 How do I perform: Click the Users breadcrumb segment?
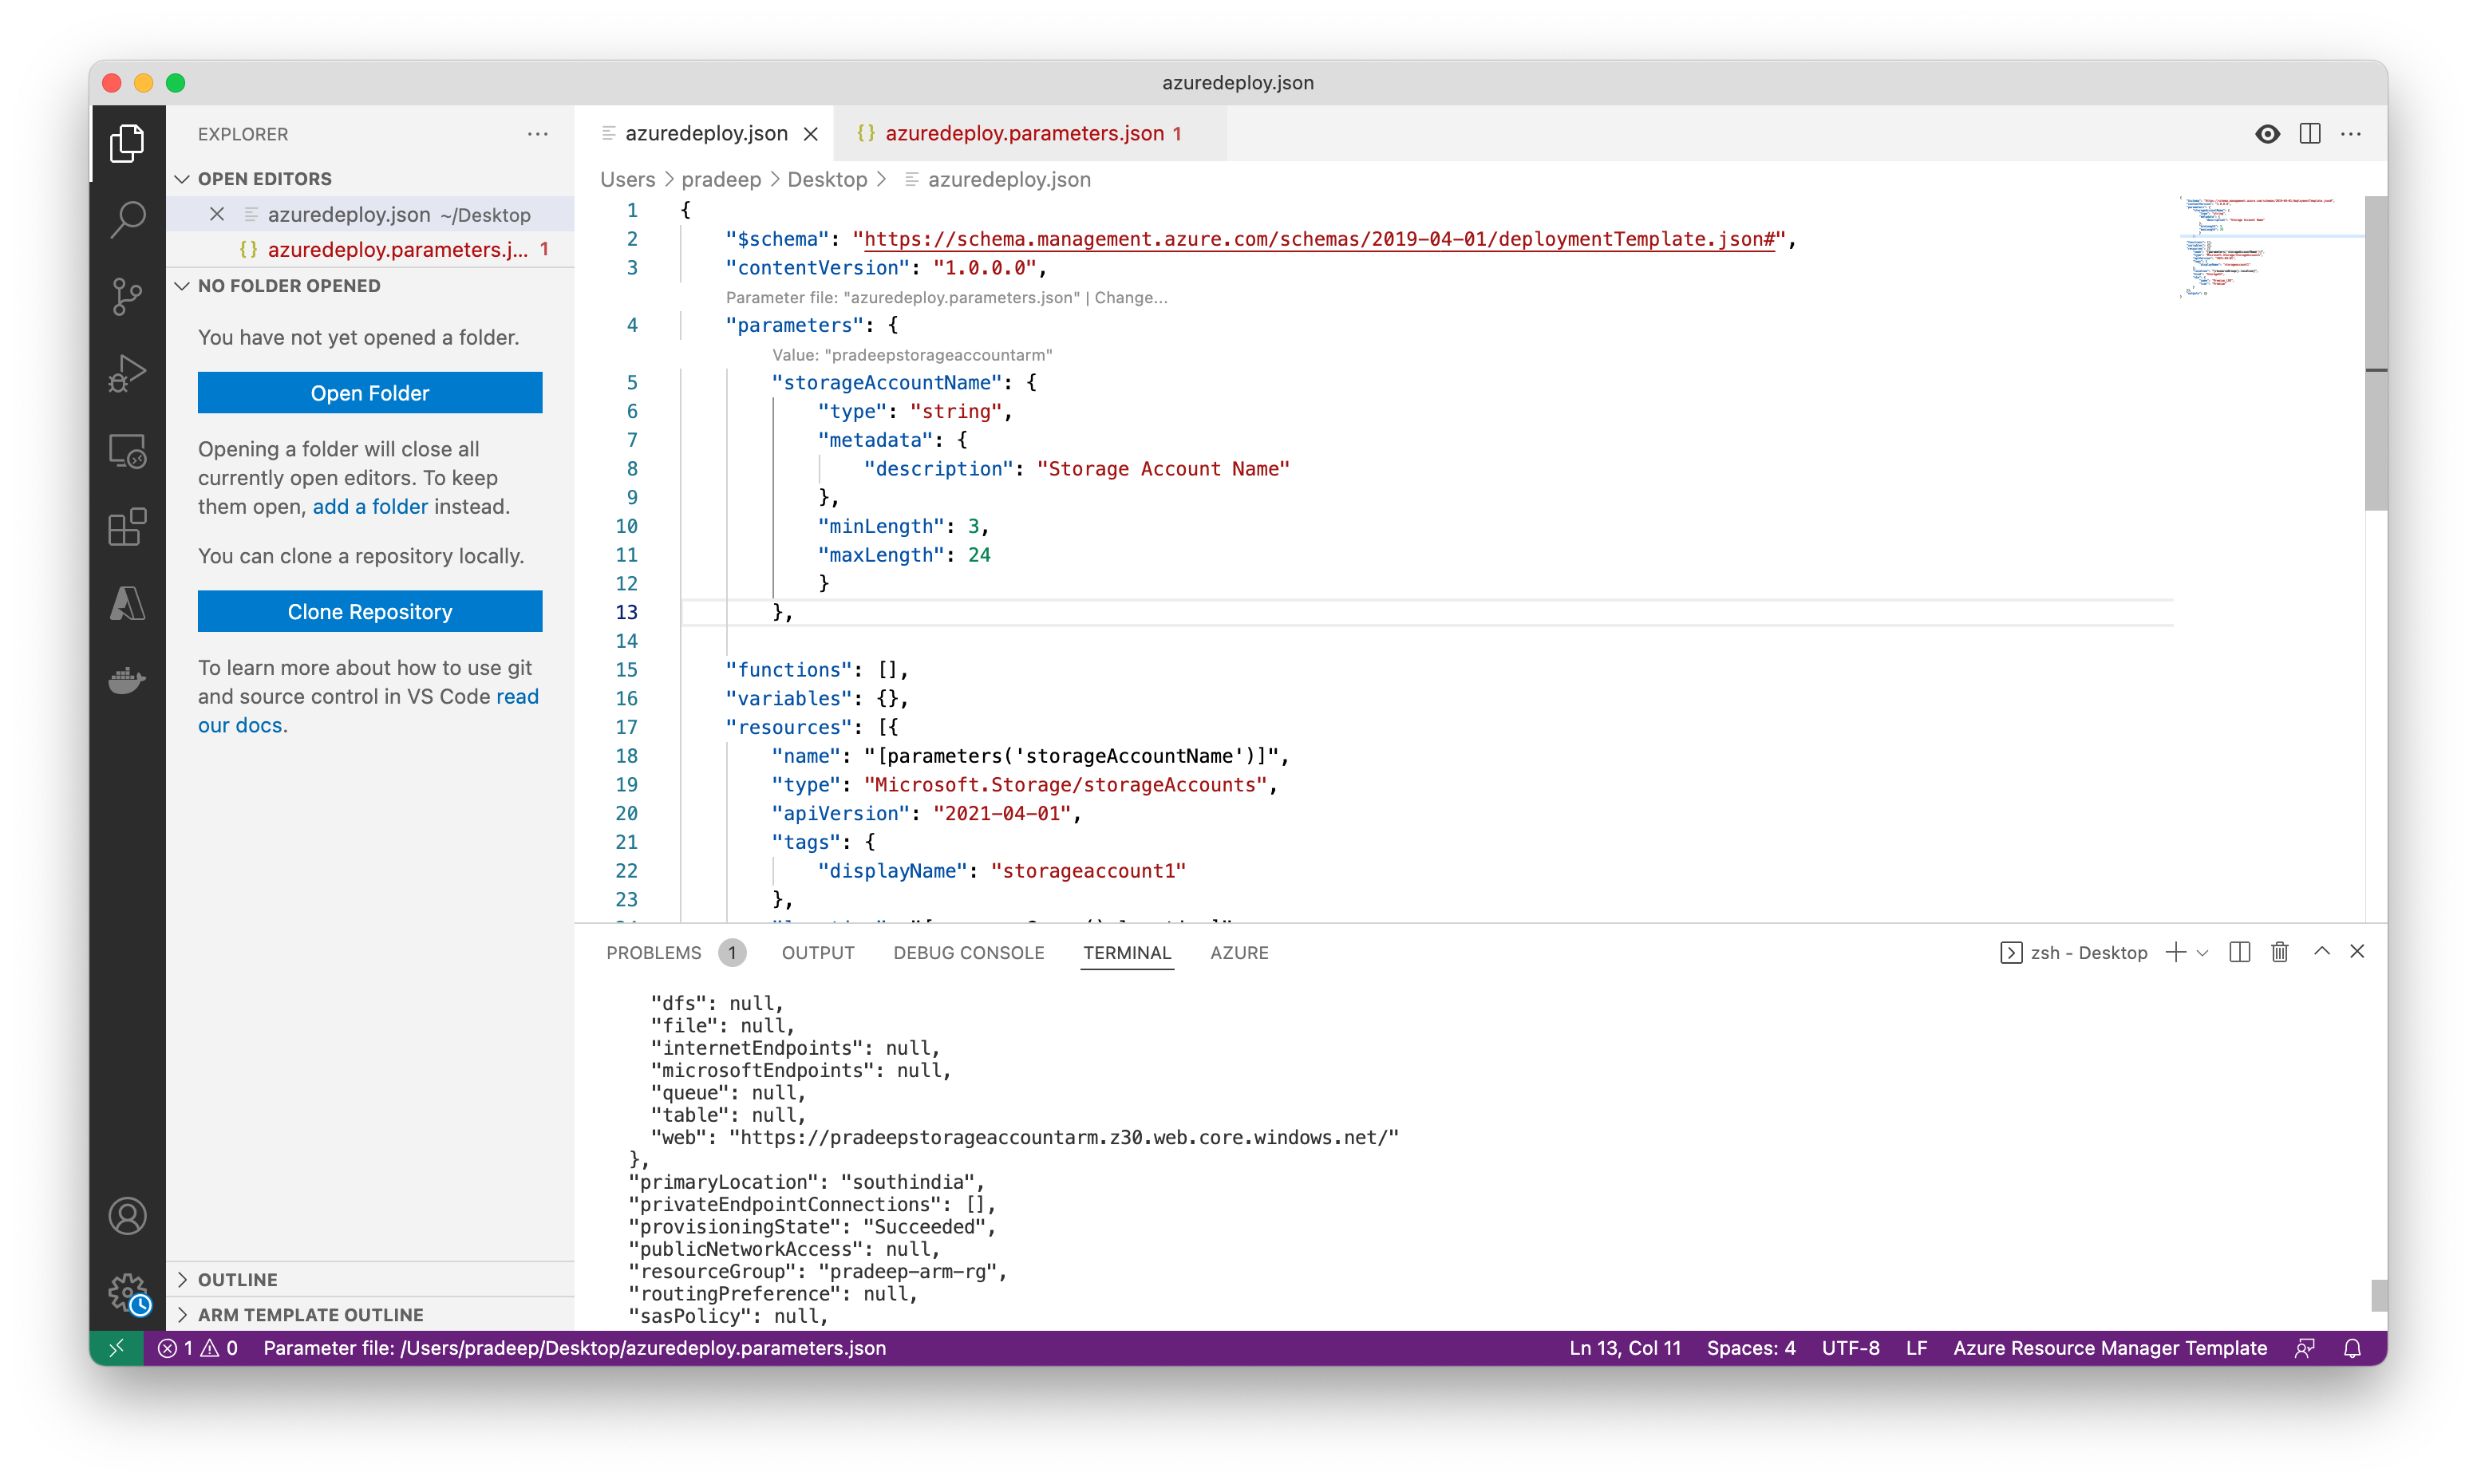pos(627,180)
